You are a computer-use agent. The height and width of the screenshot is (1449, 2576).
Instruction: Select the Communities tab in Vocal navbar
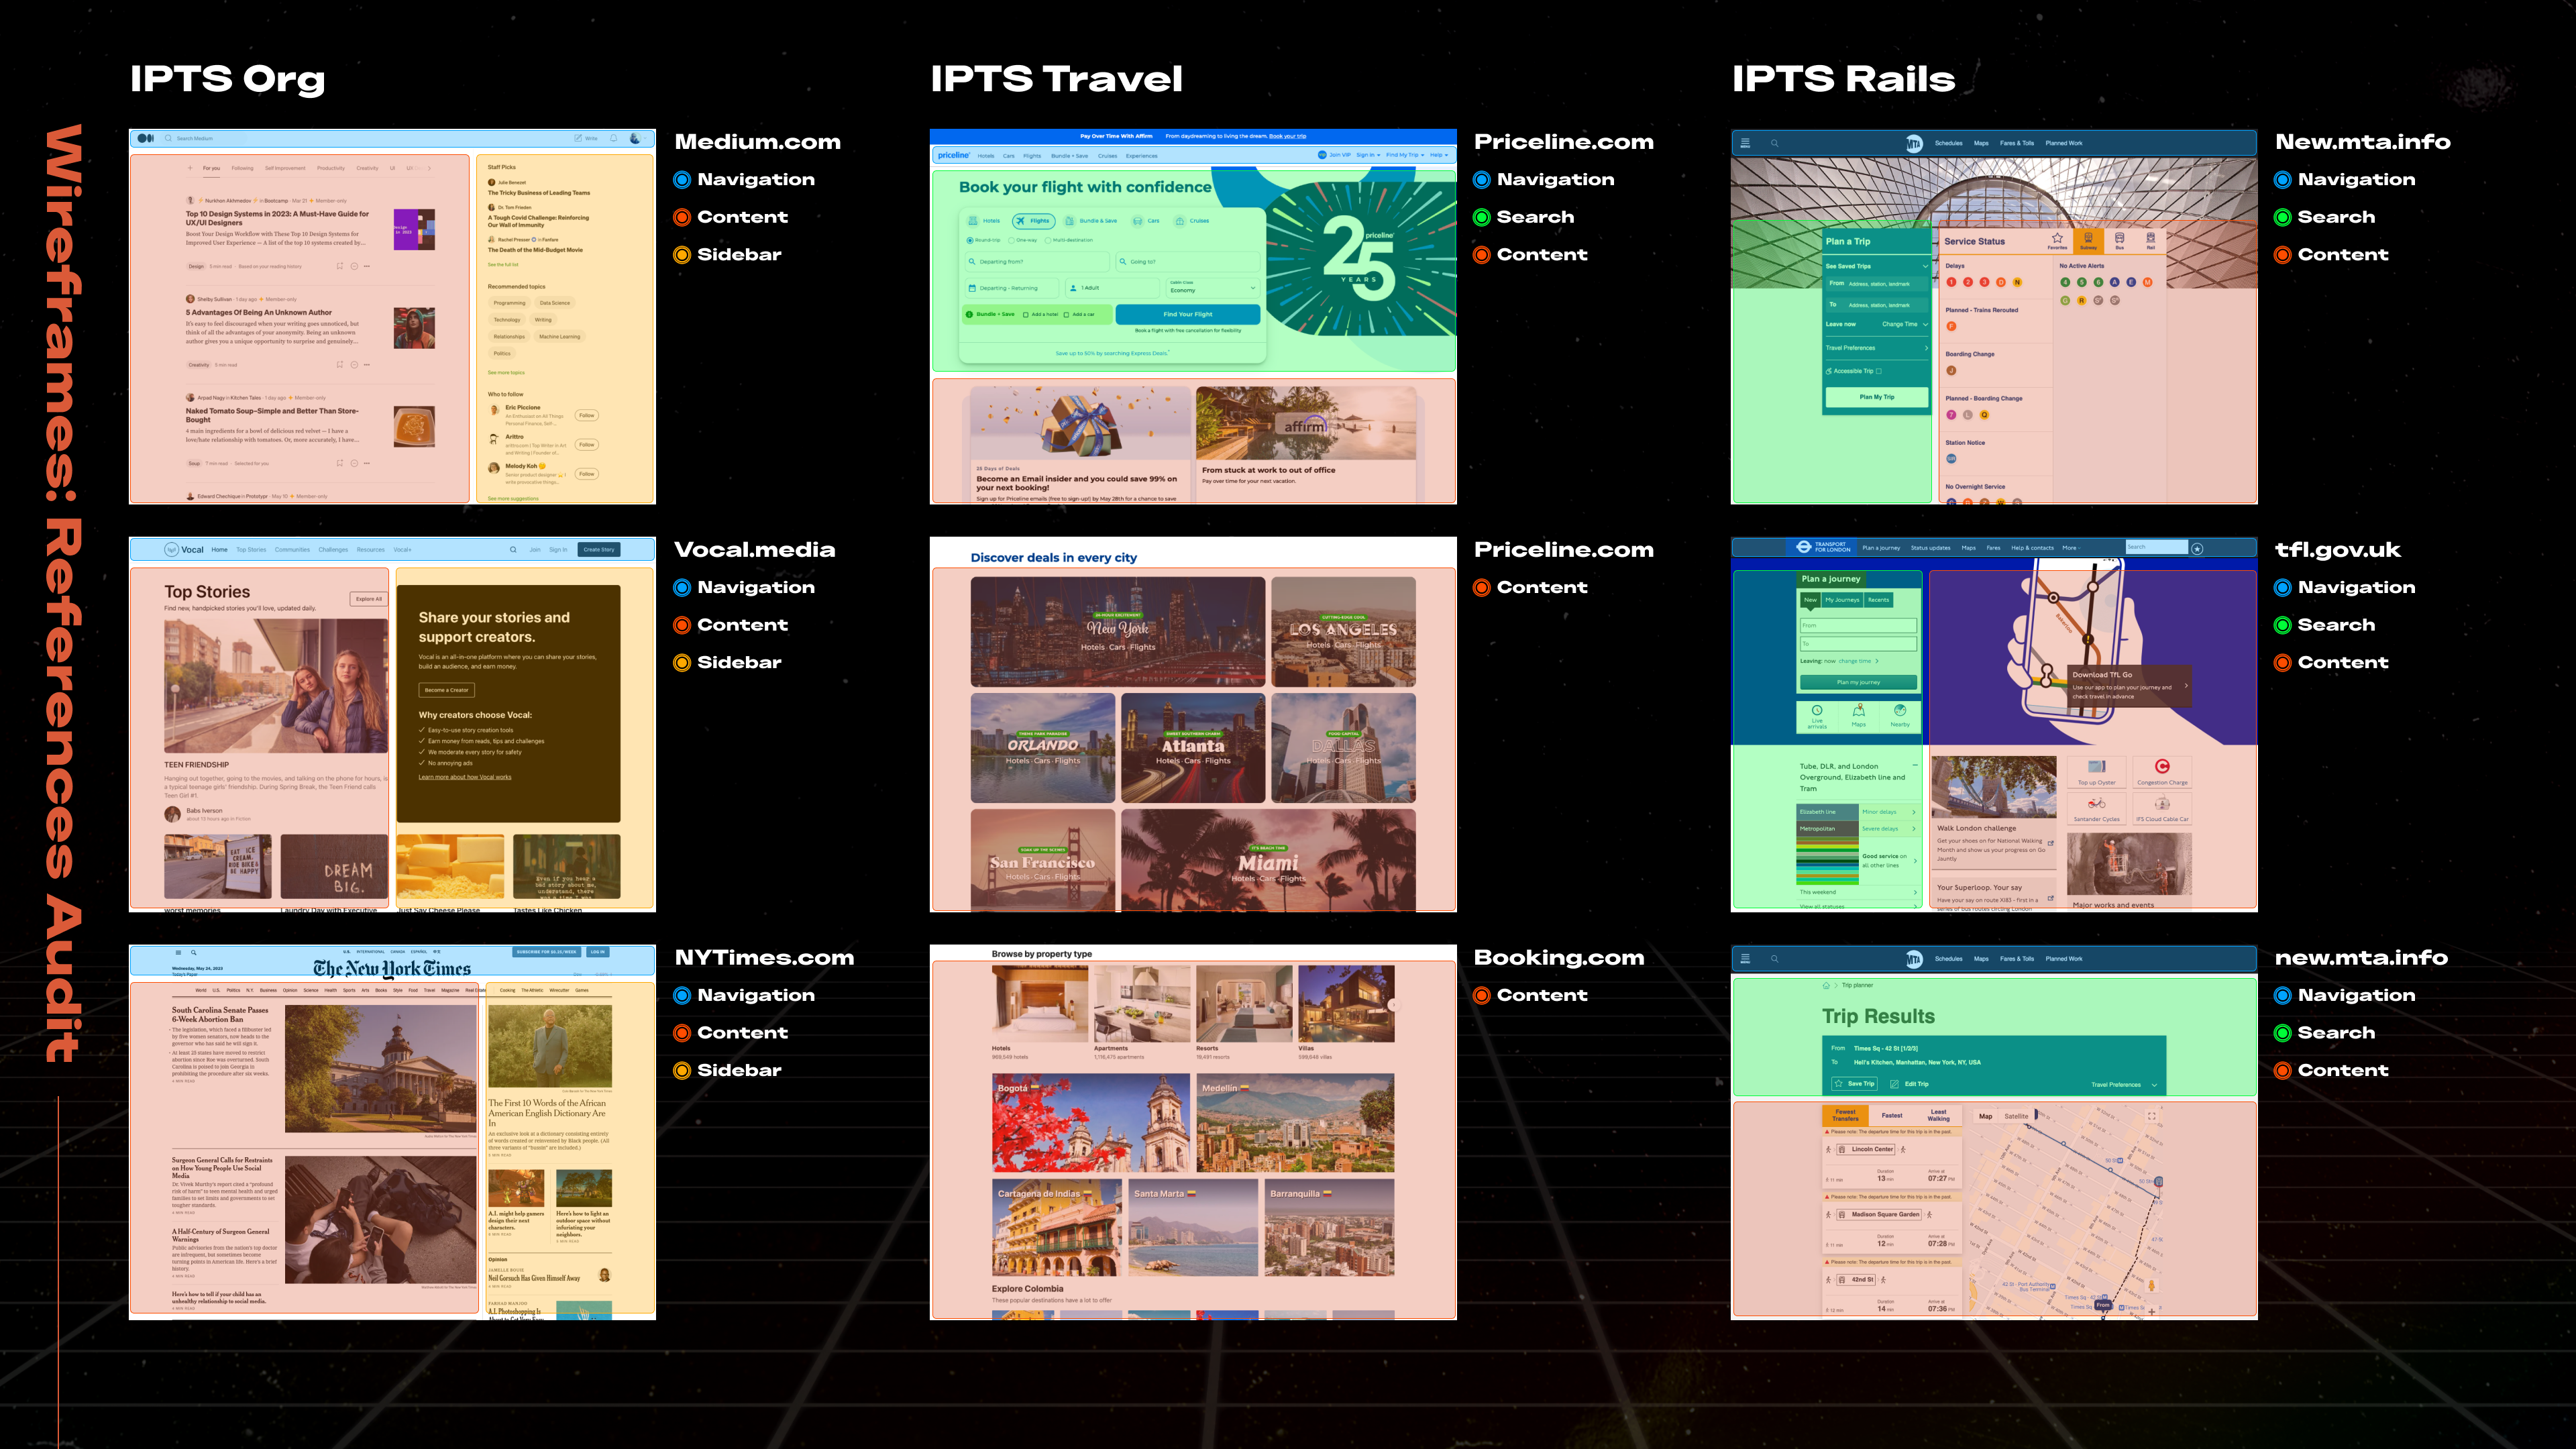[292, 550]
